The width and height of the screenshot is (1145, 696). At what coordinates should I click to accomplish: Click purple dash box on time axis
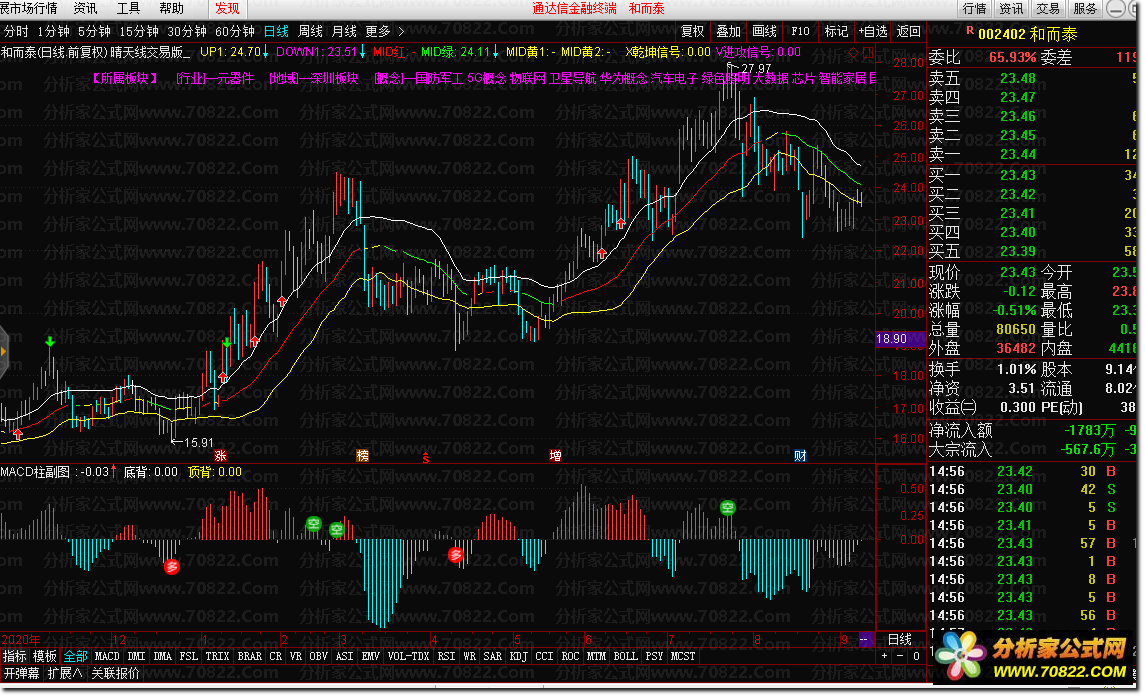tap(865, 639)
